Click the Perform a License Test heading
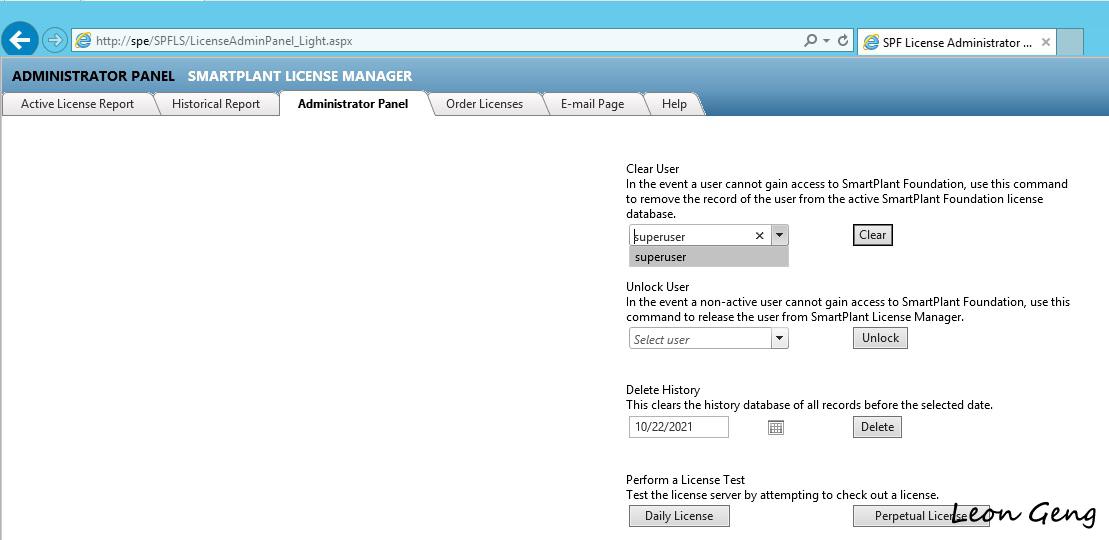This screenshot has height=540, width=1109. (685, 480)
